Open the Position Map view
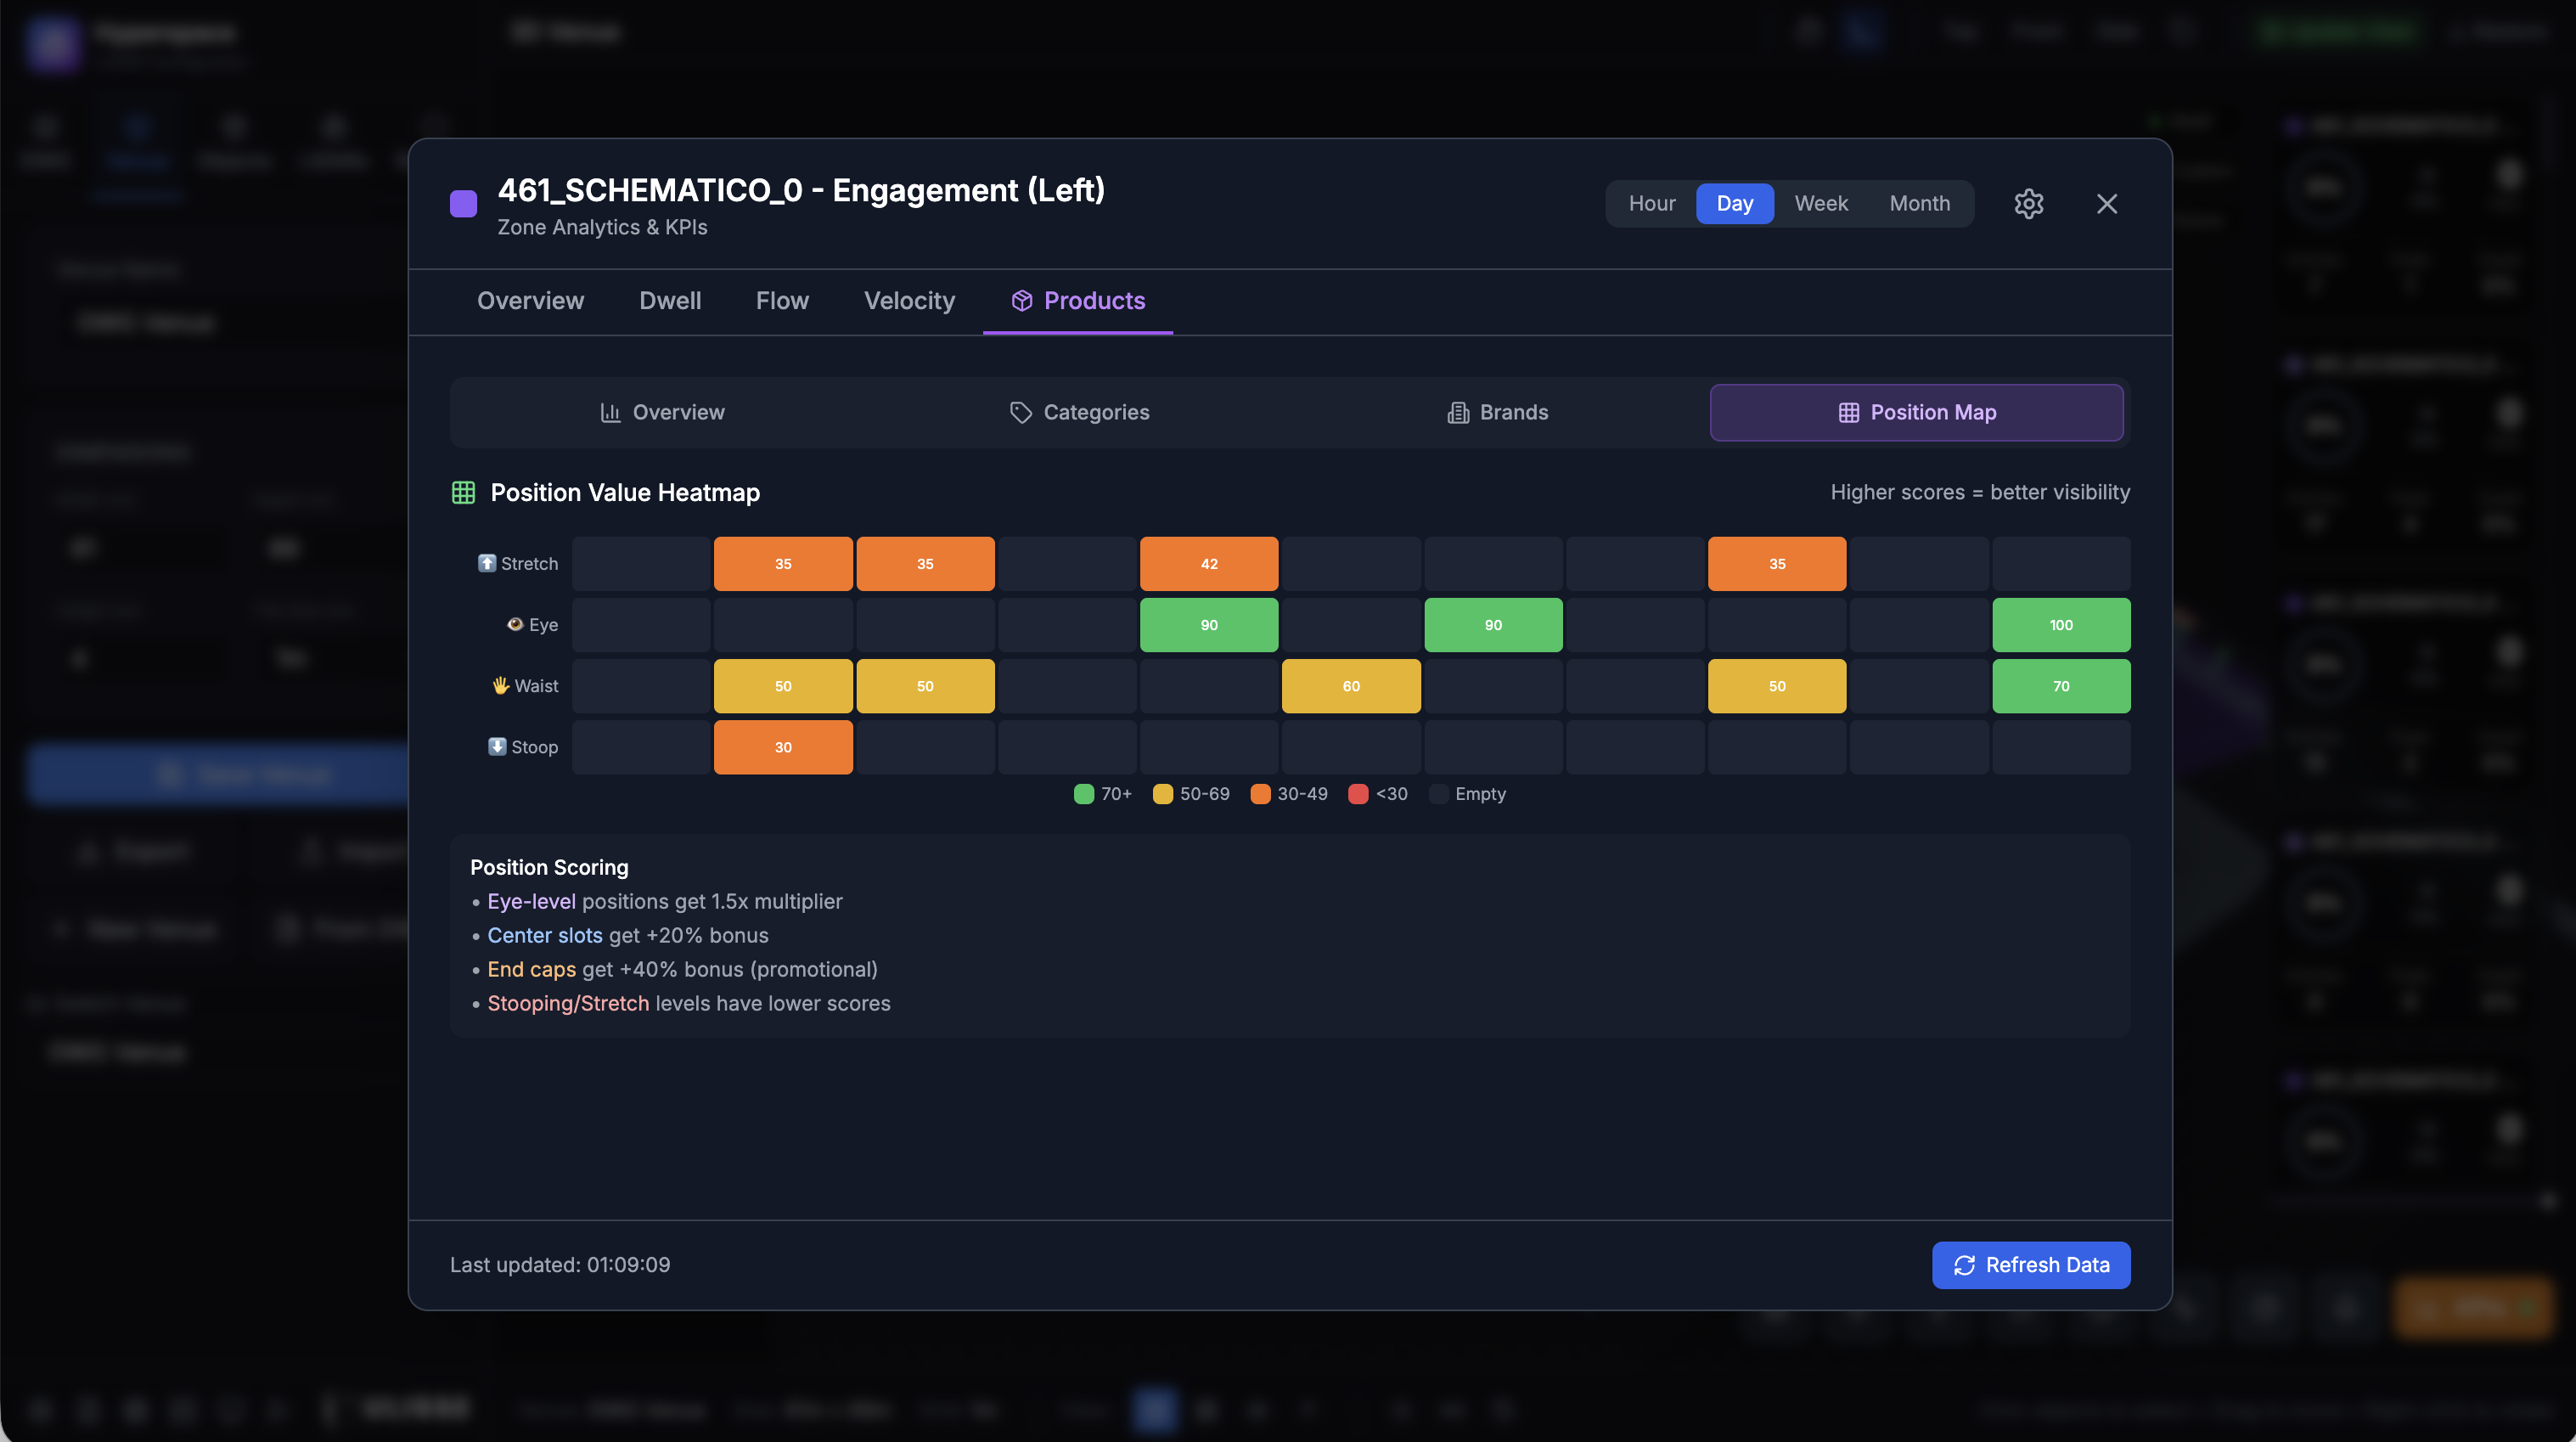2576x1442 pixels. (x=1915, y=412)
